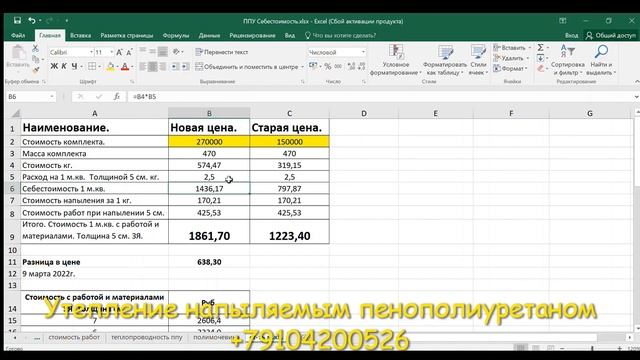The image size is (640, 360).
Task: Open Условное форматирование menu
Action: [x=396, y=60]
